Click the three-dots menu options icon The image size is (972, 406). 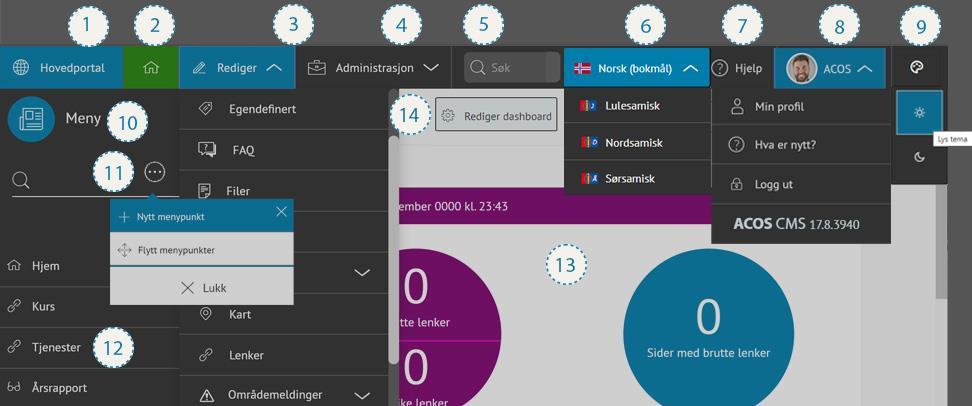pyautogui.click(x=155, y=171)
